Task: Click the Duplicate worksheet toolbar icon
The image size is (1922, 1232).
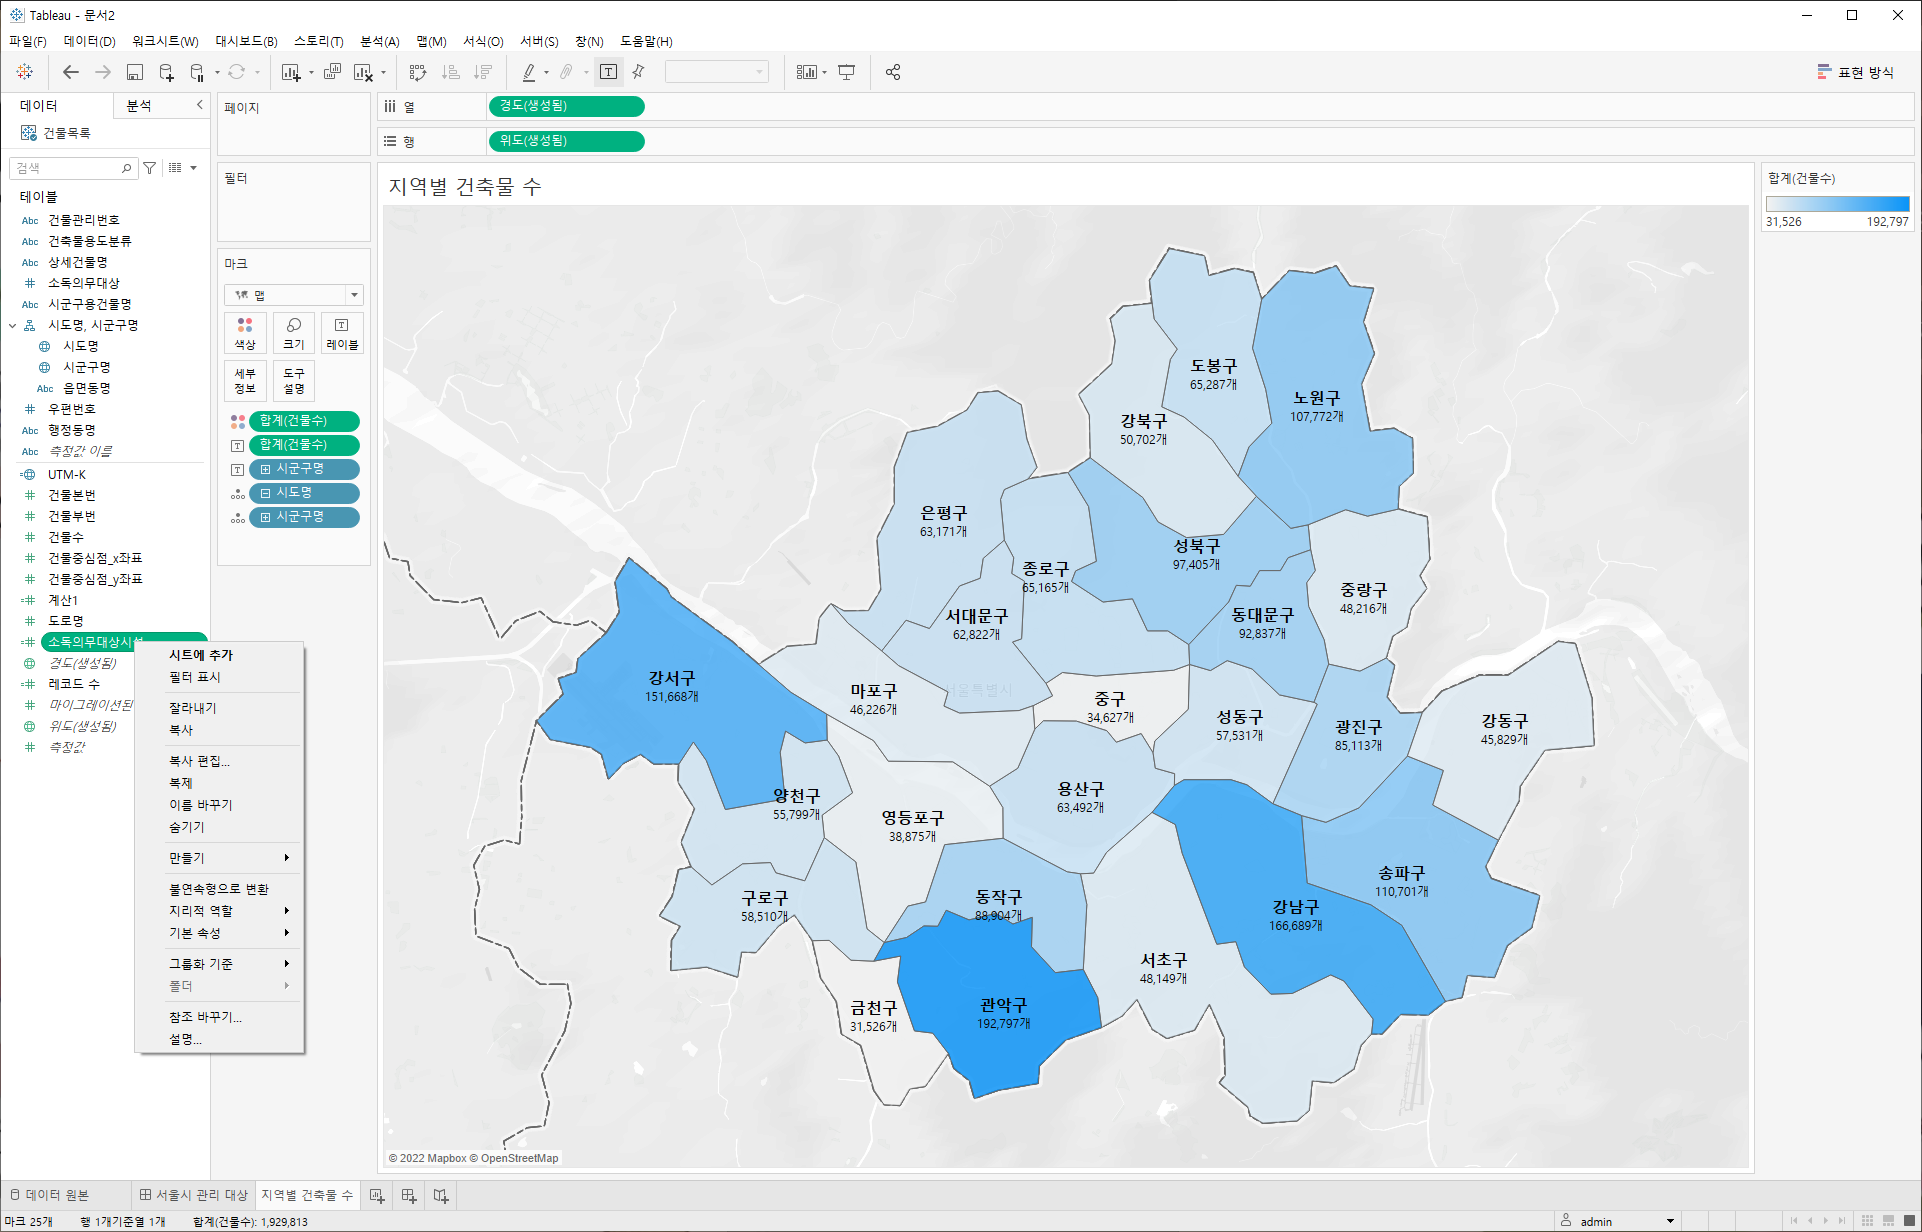Action: 332,72
